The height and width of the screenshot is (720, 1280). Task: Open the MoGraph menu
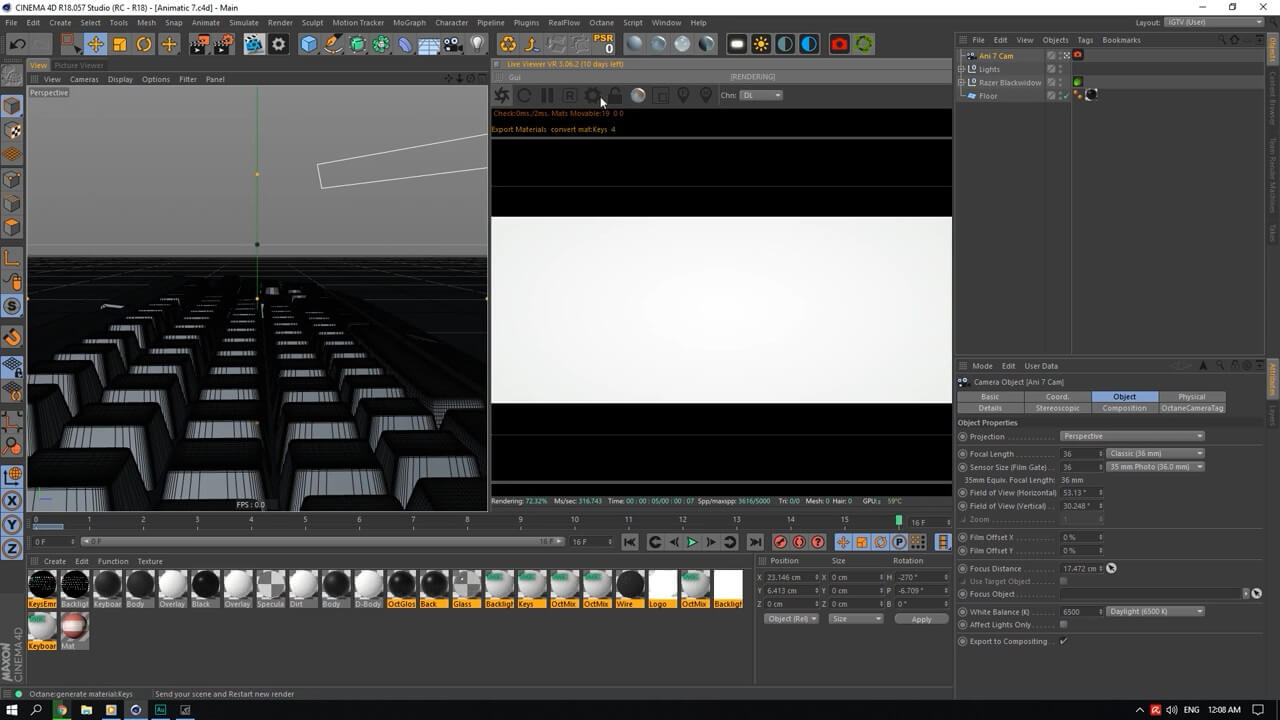click(x=408, y=22)
